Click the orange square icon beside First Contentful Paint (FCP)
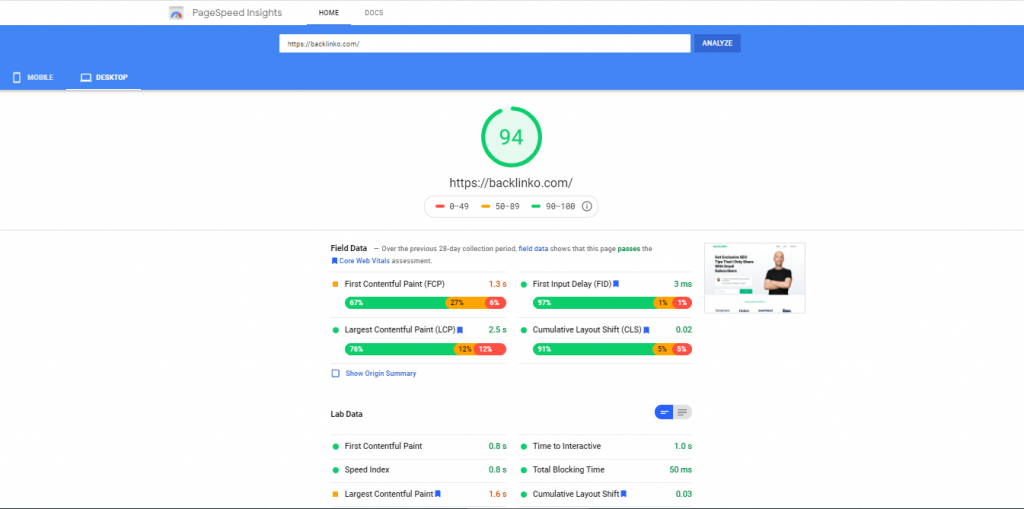1024x509 pixels. [336, 284]
